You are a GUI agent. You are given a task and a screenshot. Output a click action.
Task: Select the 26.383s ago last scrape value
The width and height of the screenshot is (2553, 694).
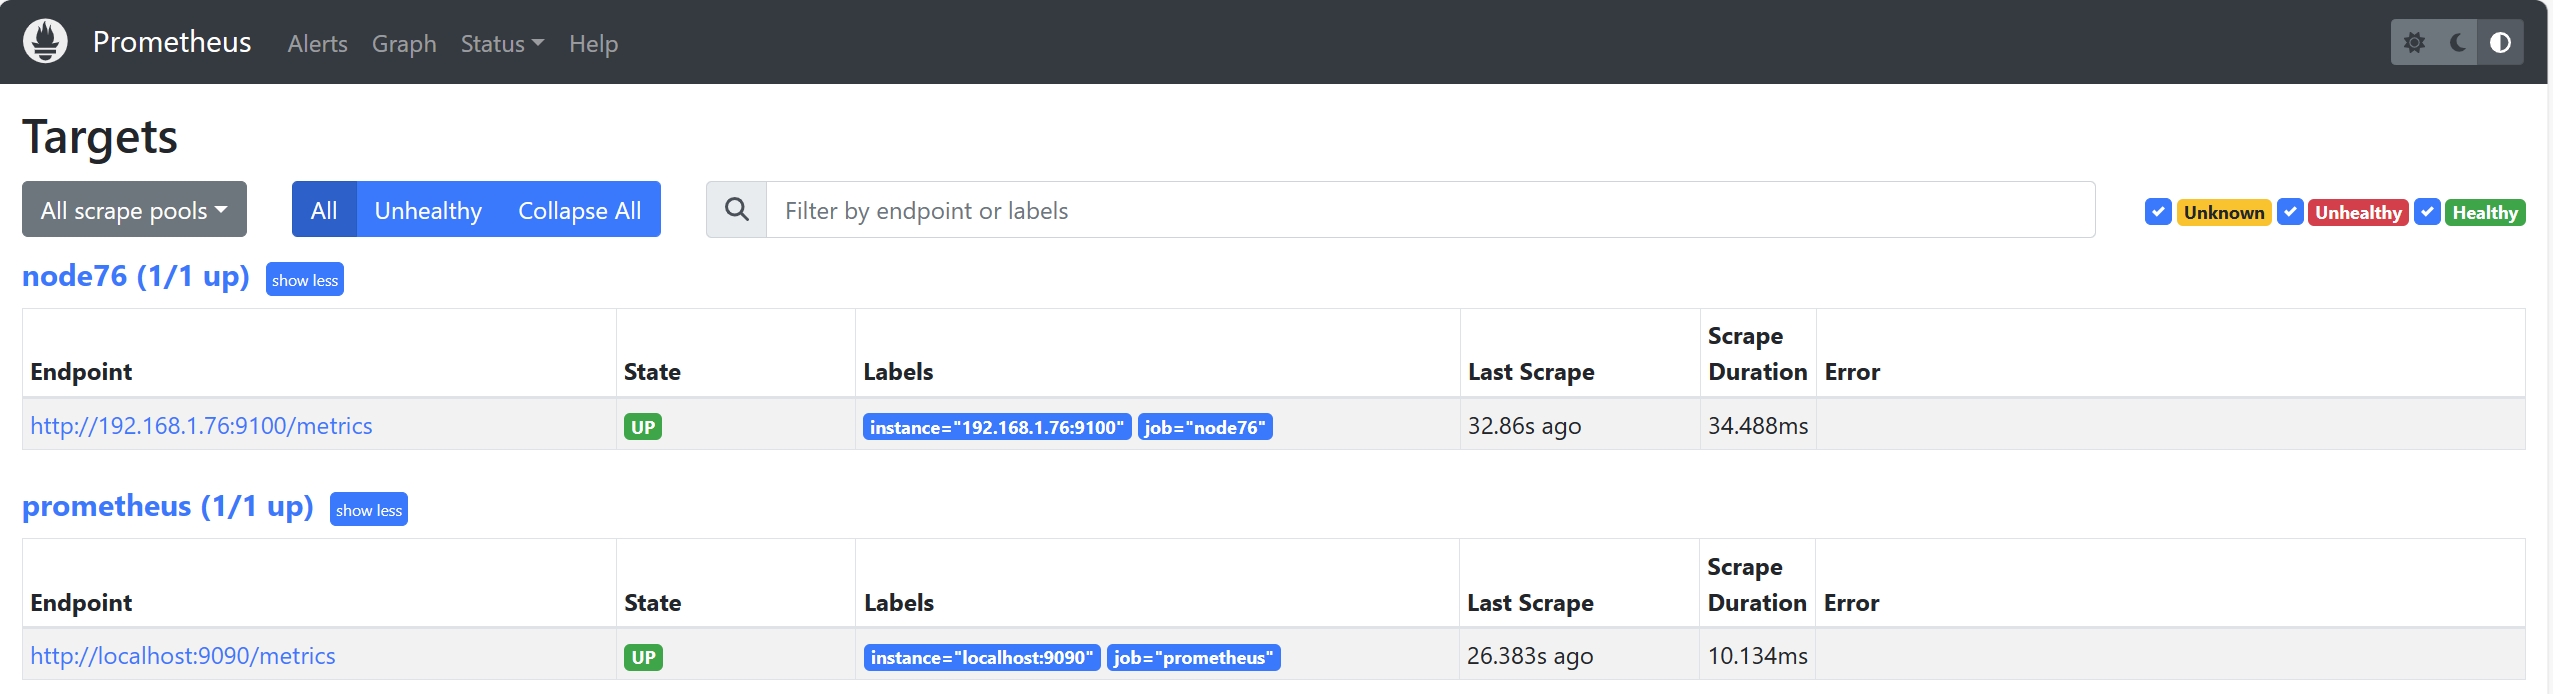click(x=1530, y=656)
